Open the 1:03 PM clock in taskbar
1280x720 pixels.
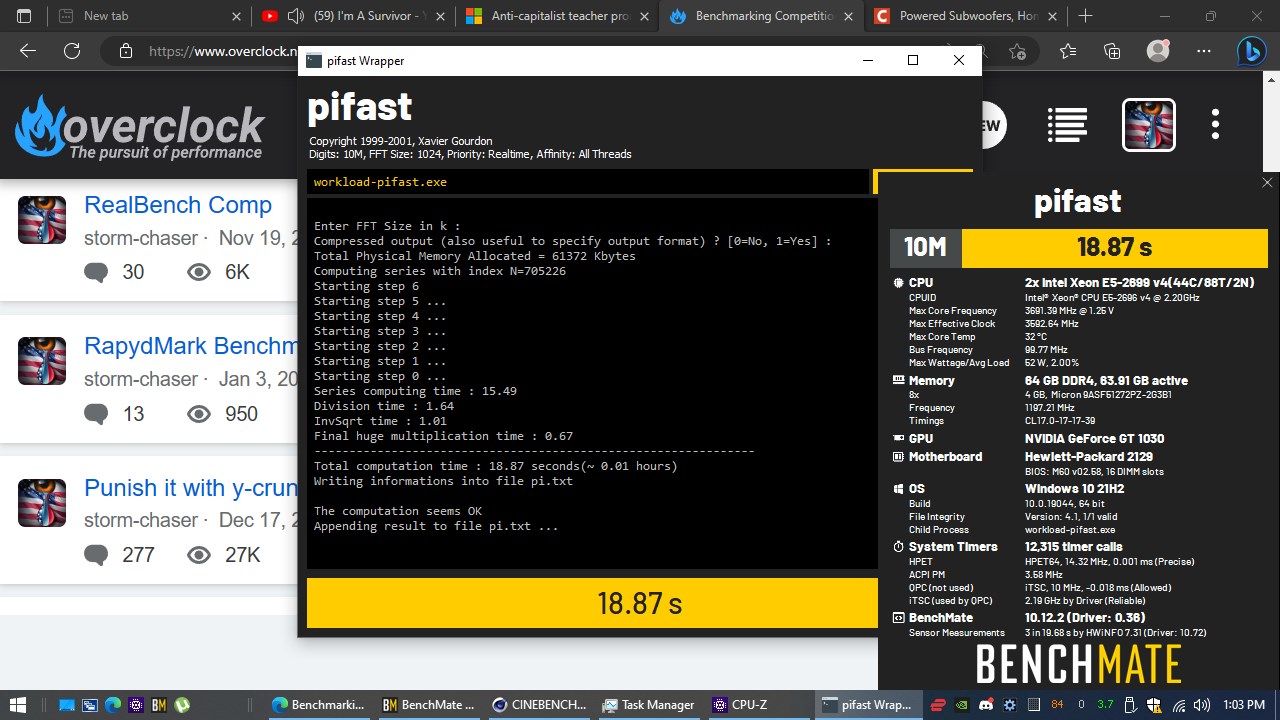[x=1243, y=705]
